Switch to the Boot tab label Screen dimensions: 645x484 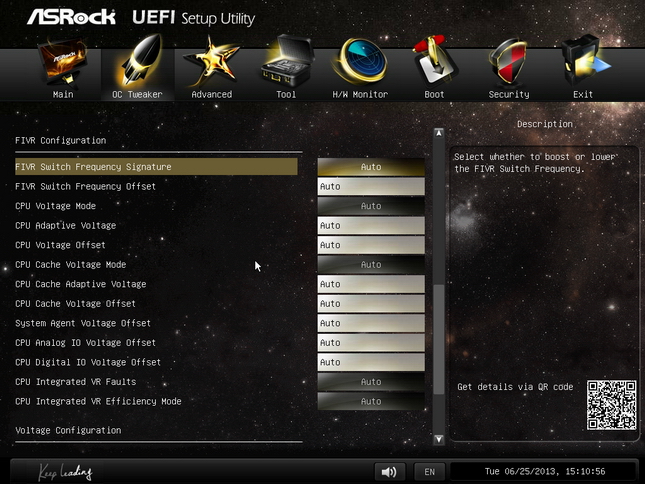pyautogui.click(x=434, y=95)
